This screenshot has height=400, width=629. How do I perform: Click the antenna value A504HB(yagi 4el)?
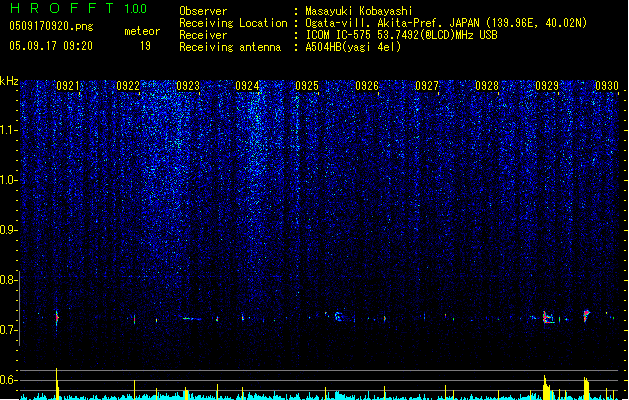point(353,47)
